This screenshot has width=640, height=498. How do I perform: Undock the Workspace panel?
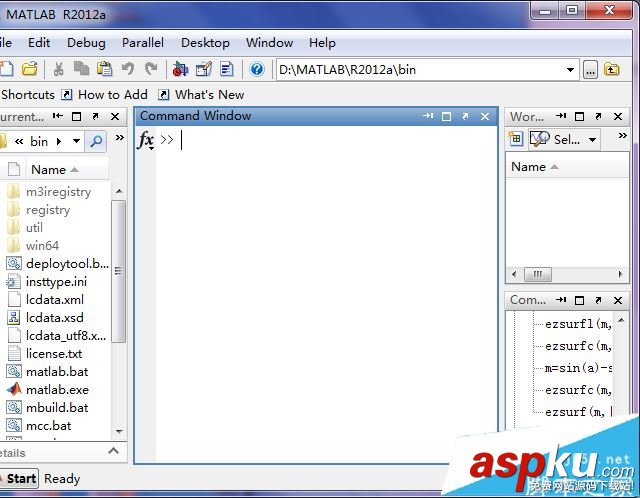click(x=598, y=116)
